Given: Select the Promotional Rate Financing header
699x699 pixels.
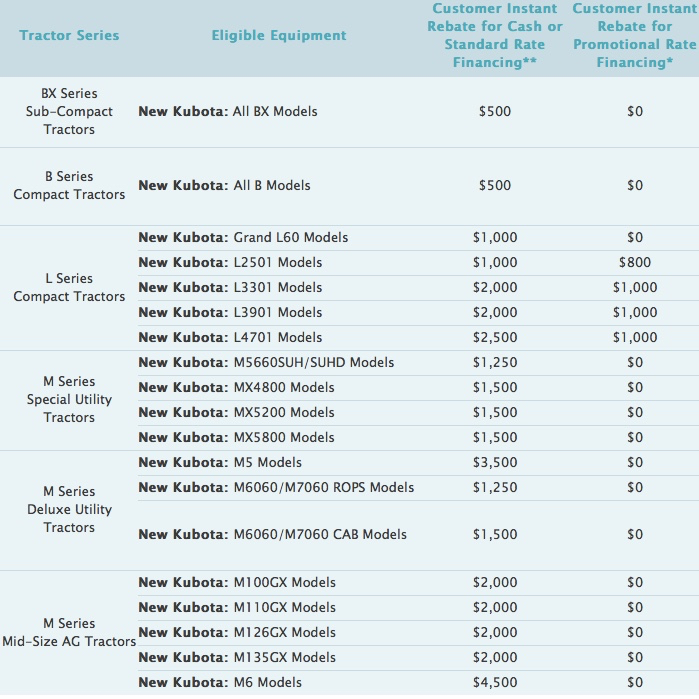Looking at the screenshot, I should [x=635, y=35].
